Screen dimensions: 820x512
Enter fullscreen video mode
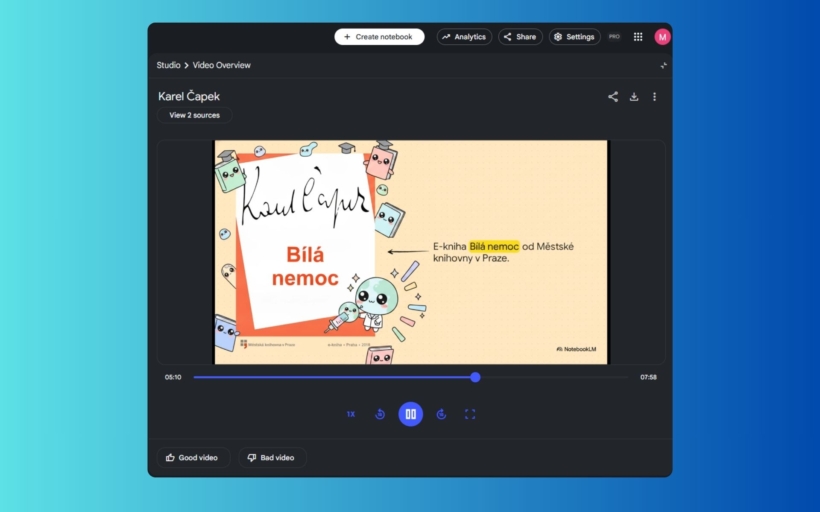pos(470,414)
